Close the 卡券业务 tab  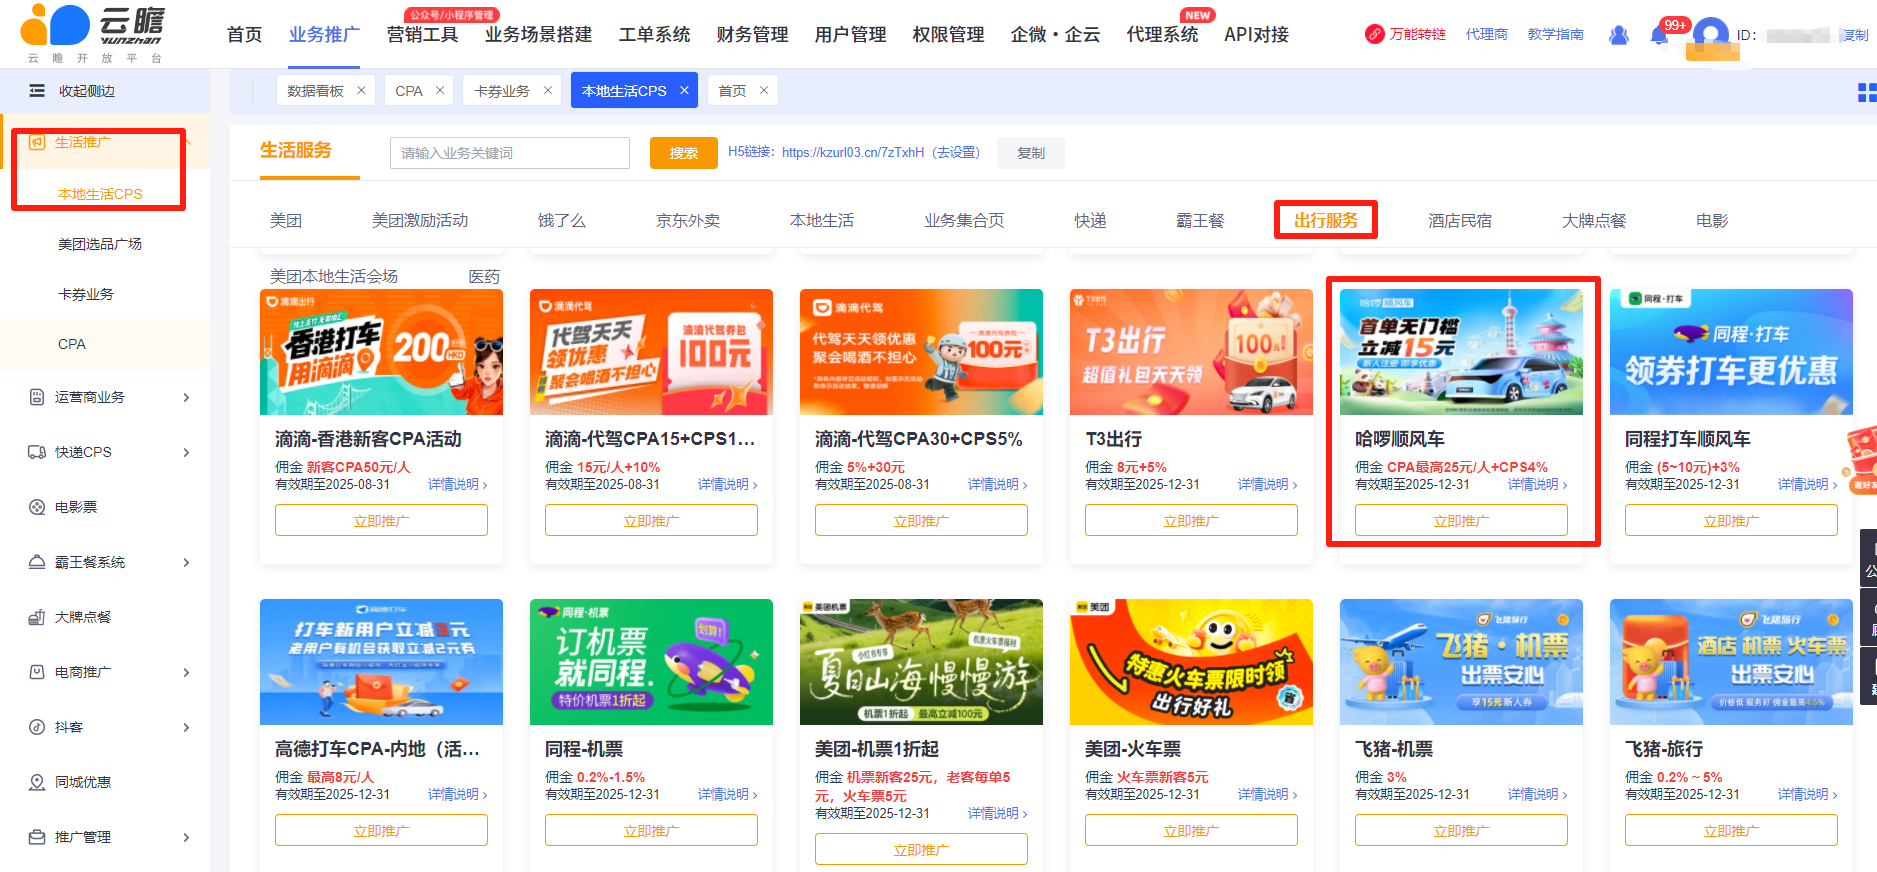point(547,91)
